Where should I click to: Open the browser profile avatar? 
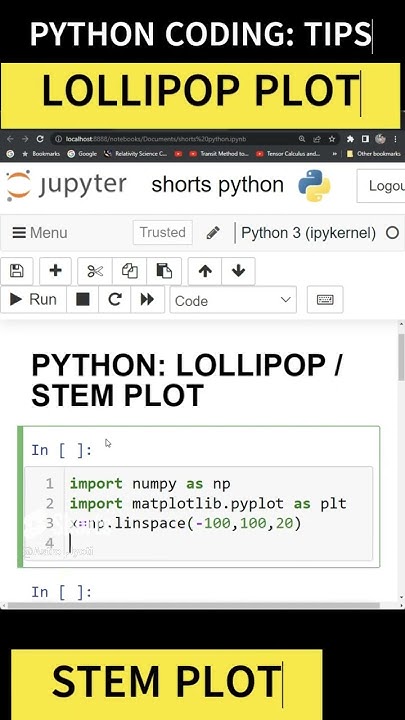tap(380, 139)
